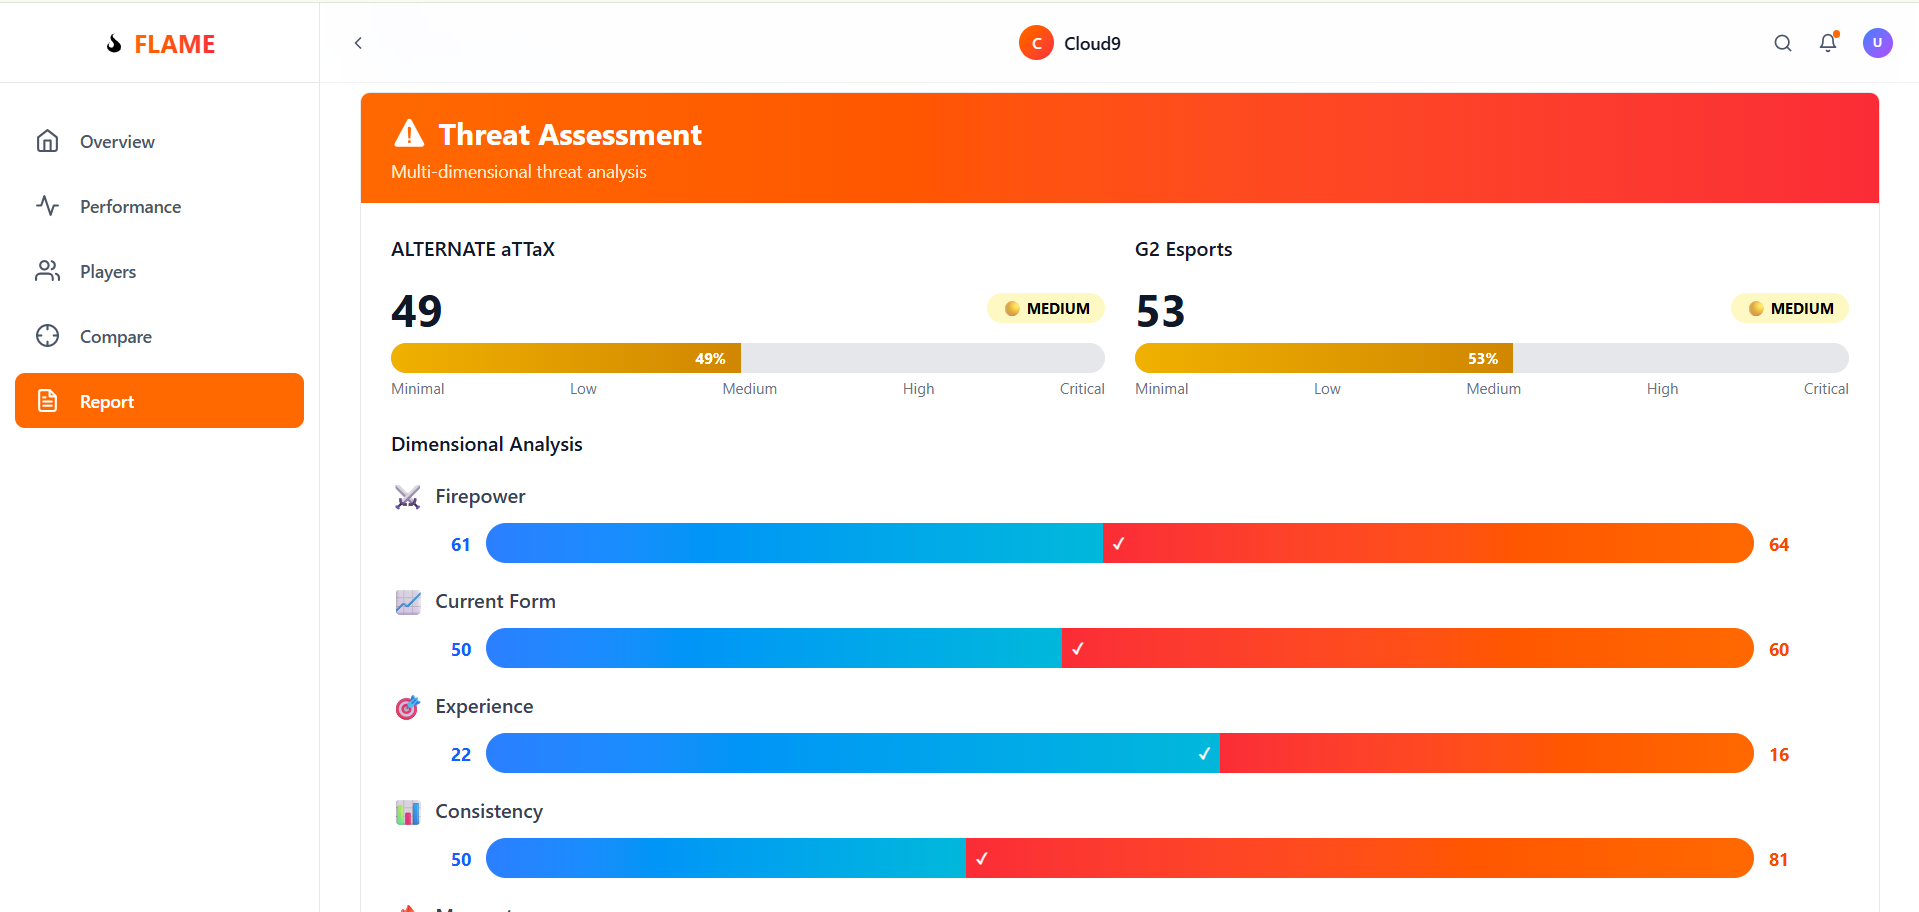The image size is (1919, 912).
Task: Click G2 Esports MEDIUM threat badge
Action: click(1790, 308)
